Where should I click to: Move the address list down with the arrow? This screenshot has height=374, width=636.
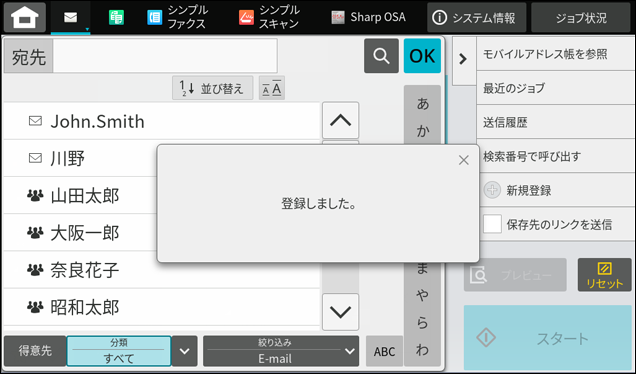[x=340, y=312]
